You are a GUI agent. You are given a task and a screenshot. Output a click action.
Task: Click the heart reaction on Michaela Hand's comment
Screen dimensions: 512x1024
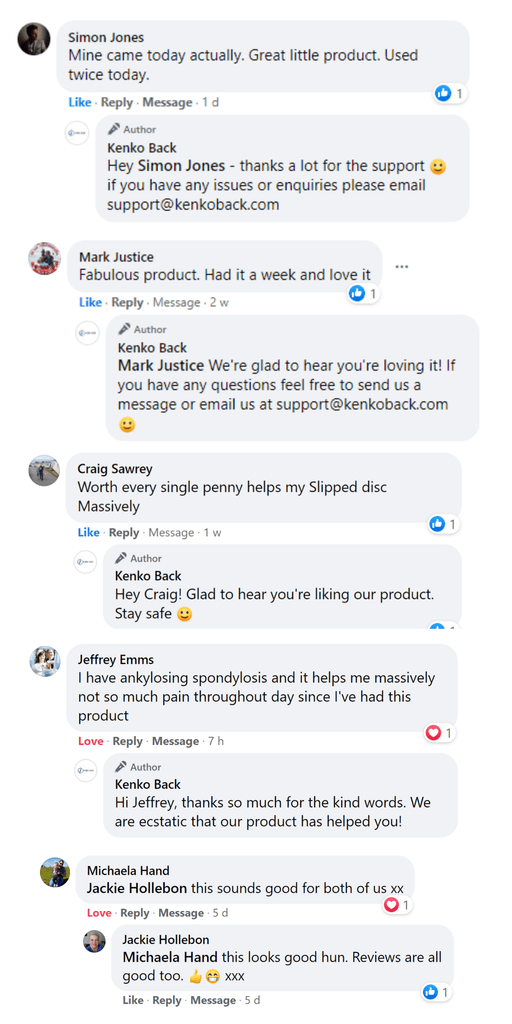391,905
